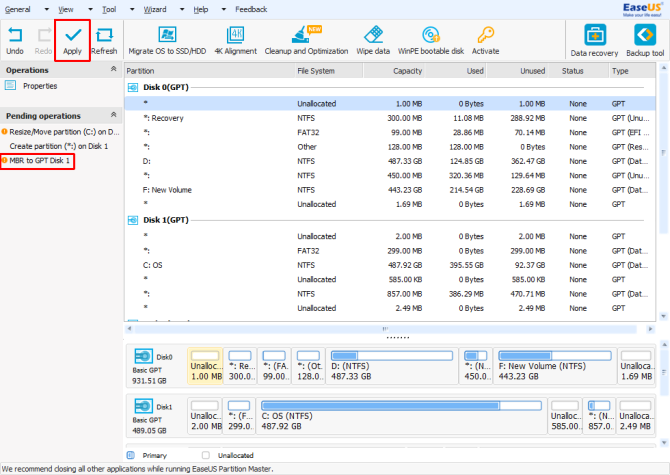Click the Activate key icon
Viewport: 670px width, 475px height.
coord(485,35)
